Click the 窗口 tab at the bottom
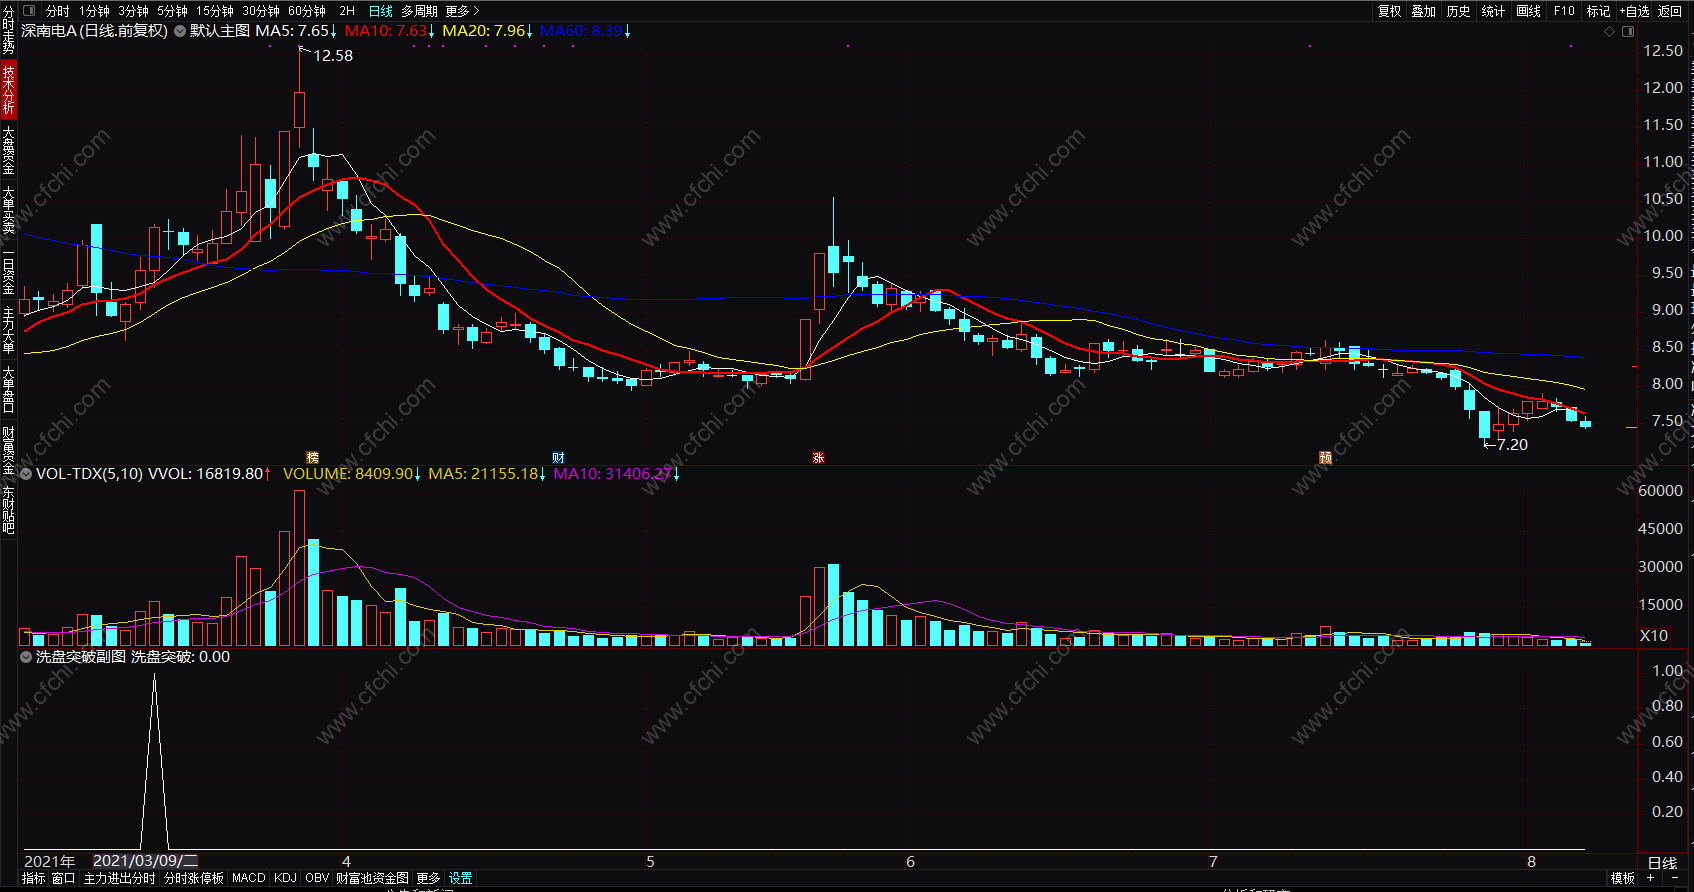 63,878
